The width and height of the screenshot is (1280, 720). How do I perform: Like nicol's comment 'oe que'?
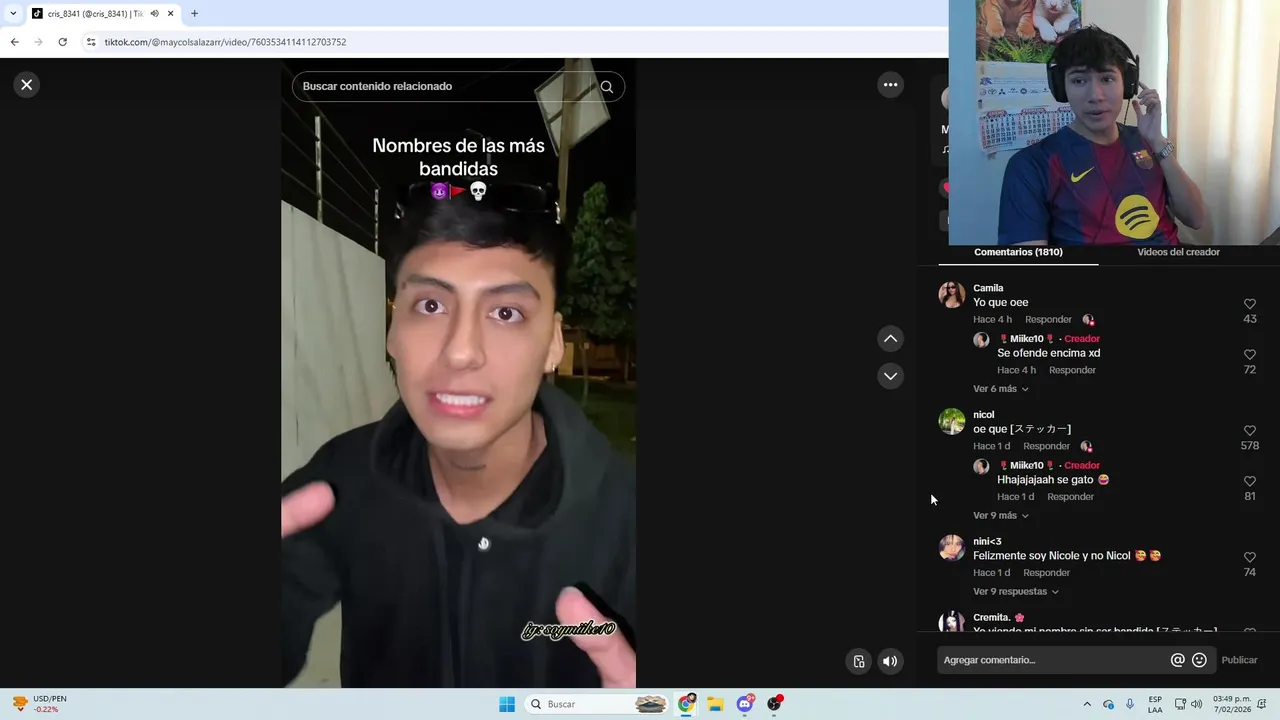(x=1249, y=431)
